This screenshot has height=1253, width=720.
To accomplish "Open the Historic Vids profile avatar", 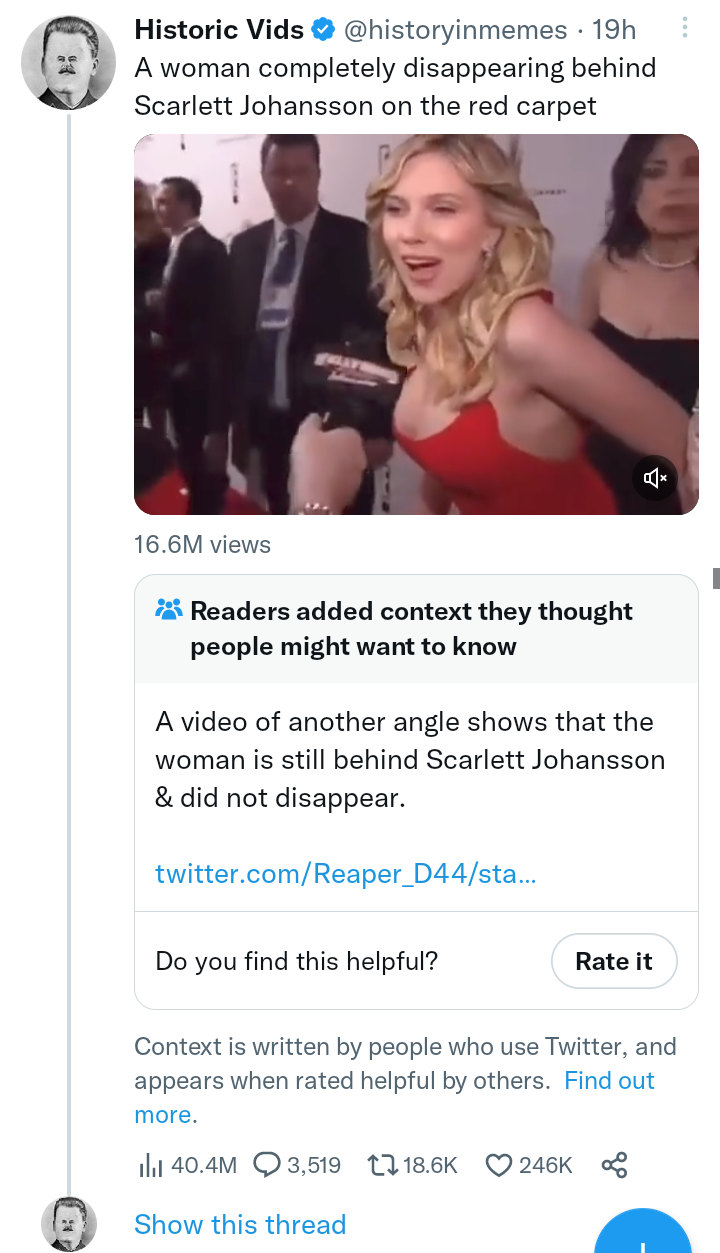I will click(68, 62).
